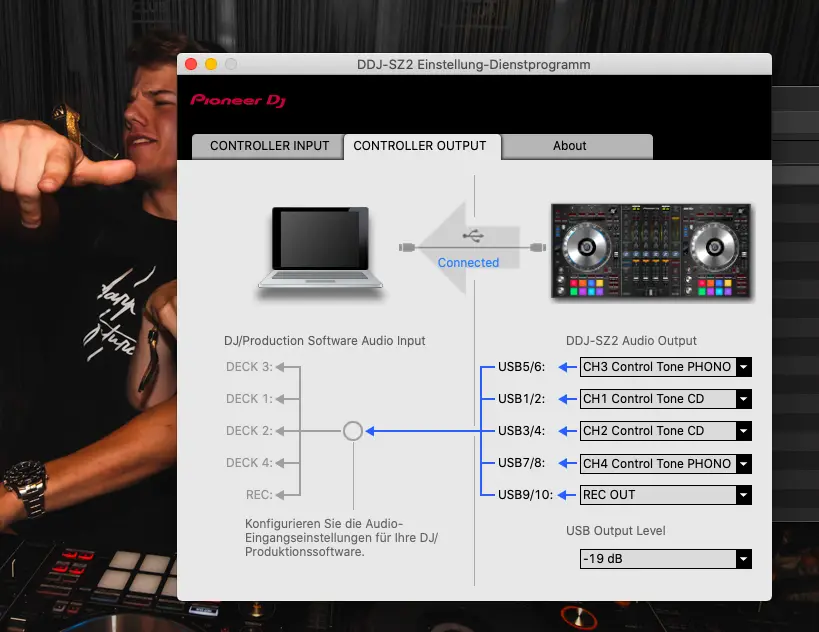Switch to the CONTROLLER INPUT tab
819x632 pixels.
pyautogui.click(x=269, y=146)
